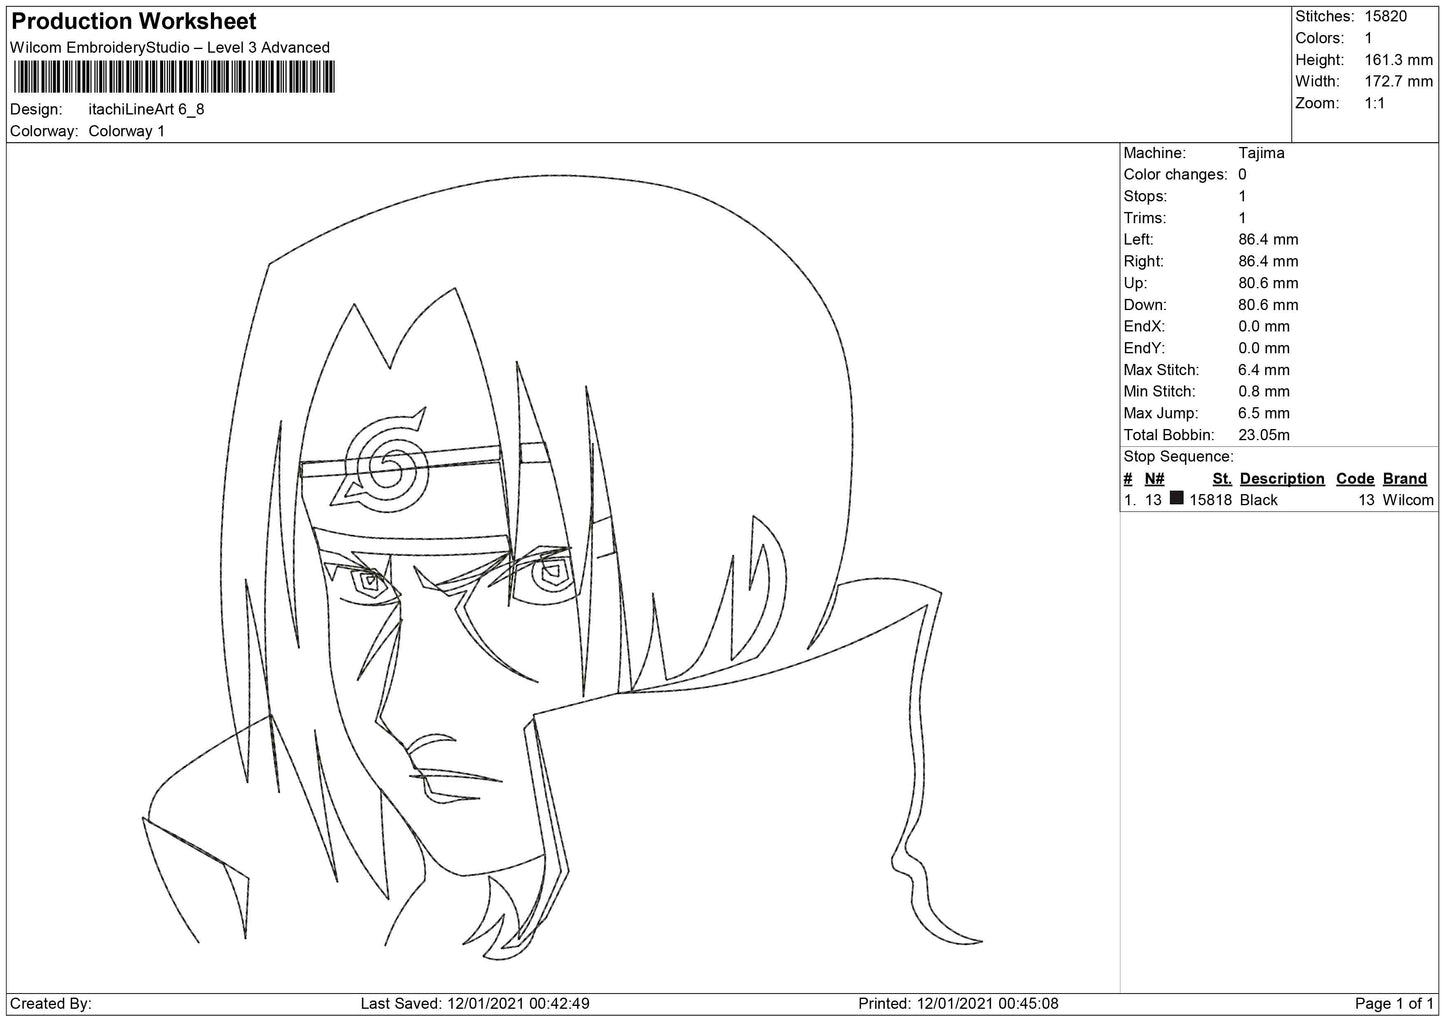Click the "Max Stitch:" label

1161,370
